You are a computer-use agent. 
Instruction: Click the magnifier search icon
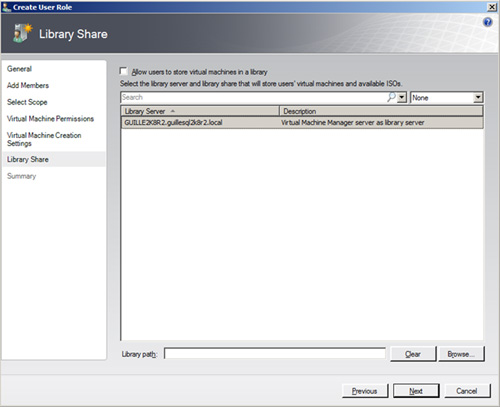[392, 97]
